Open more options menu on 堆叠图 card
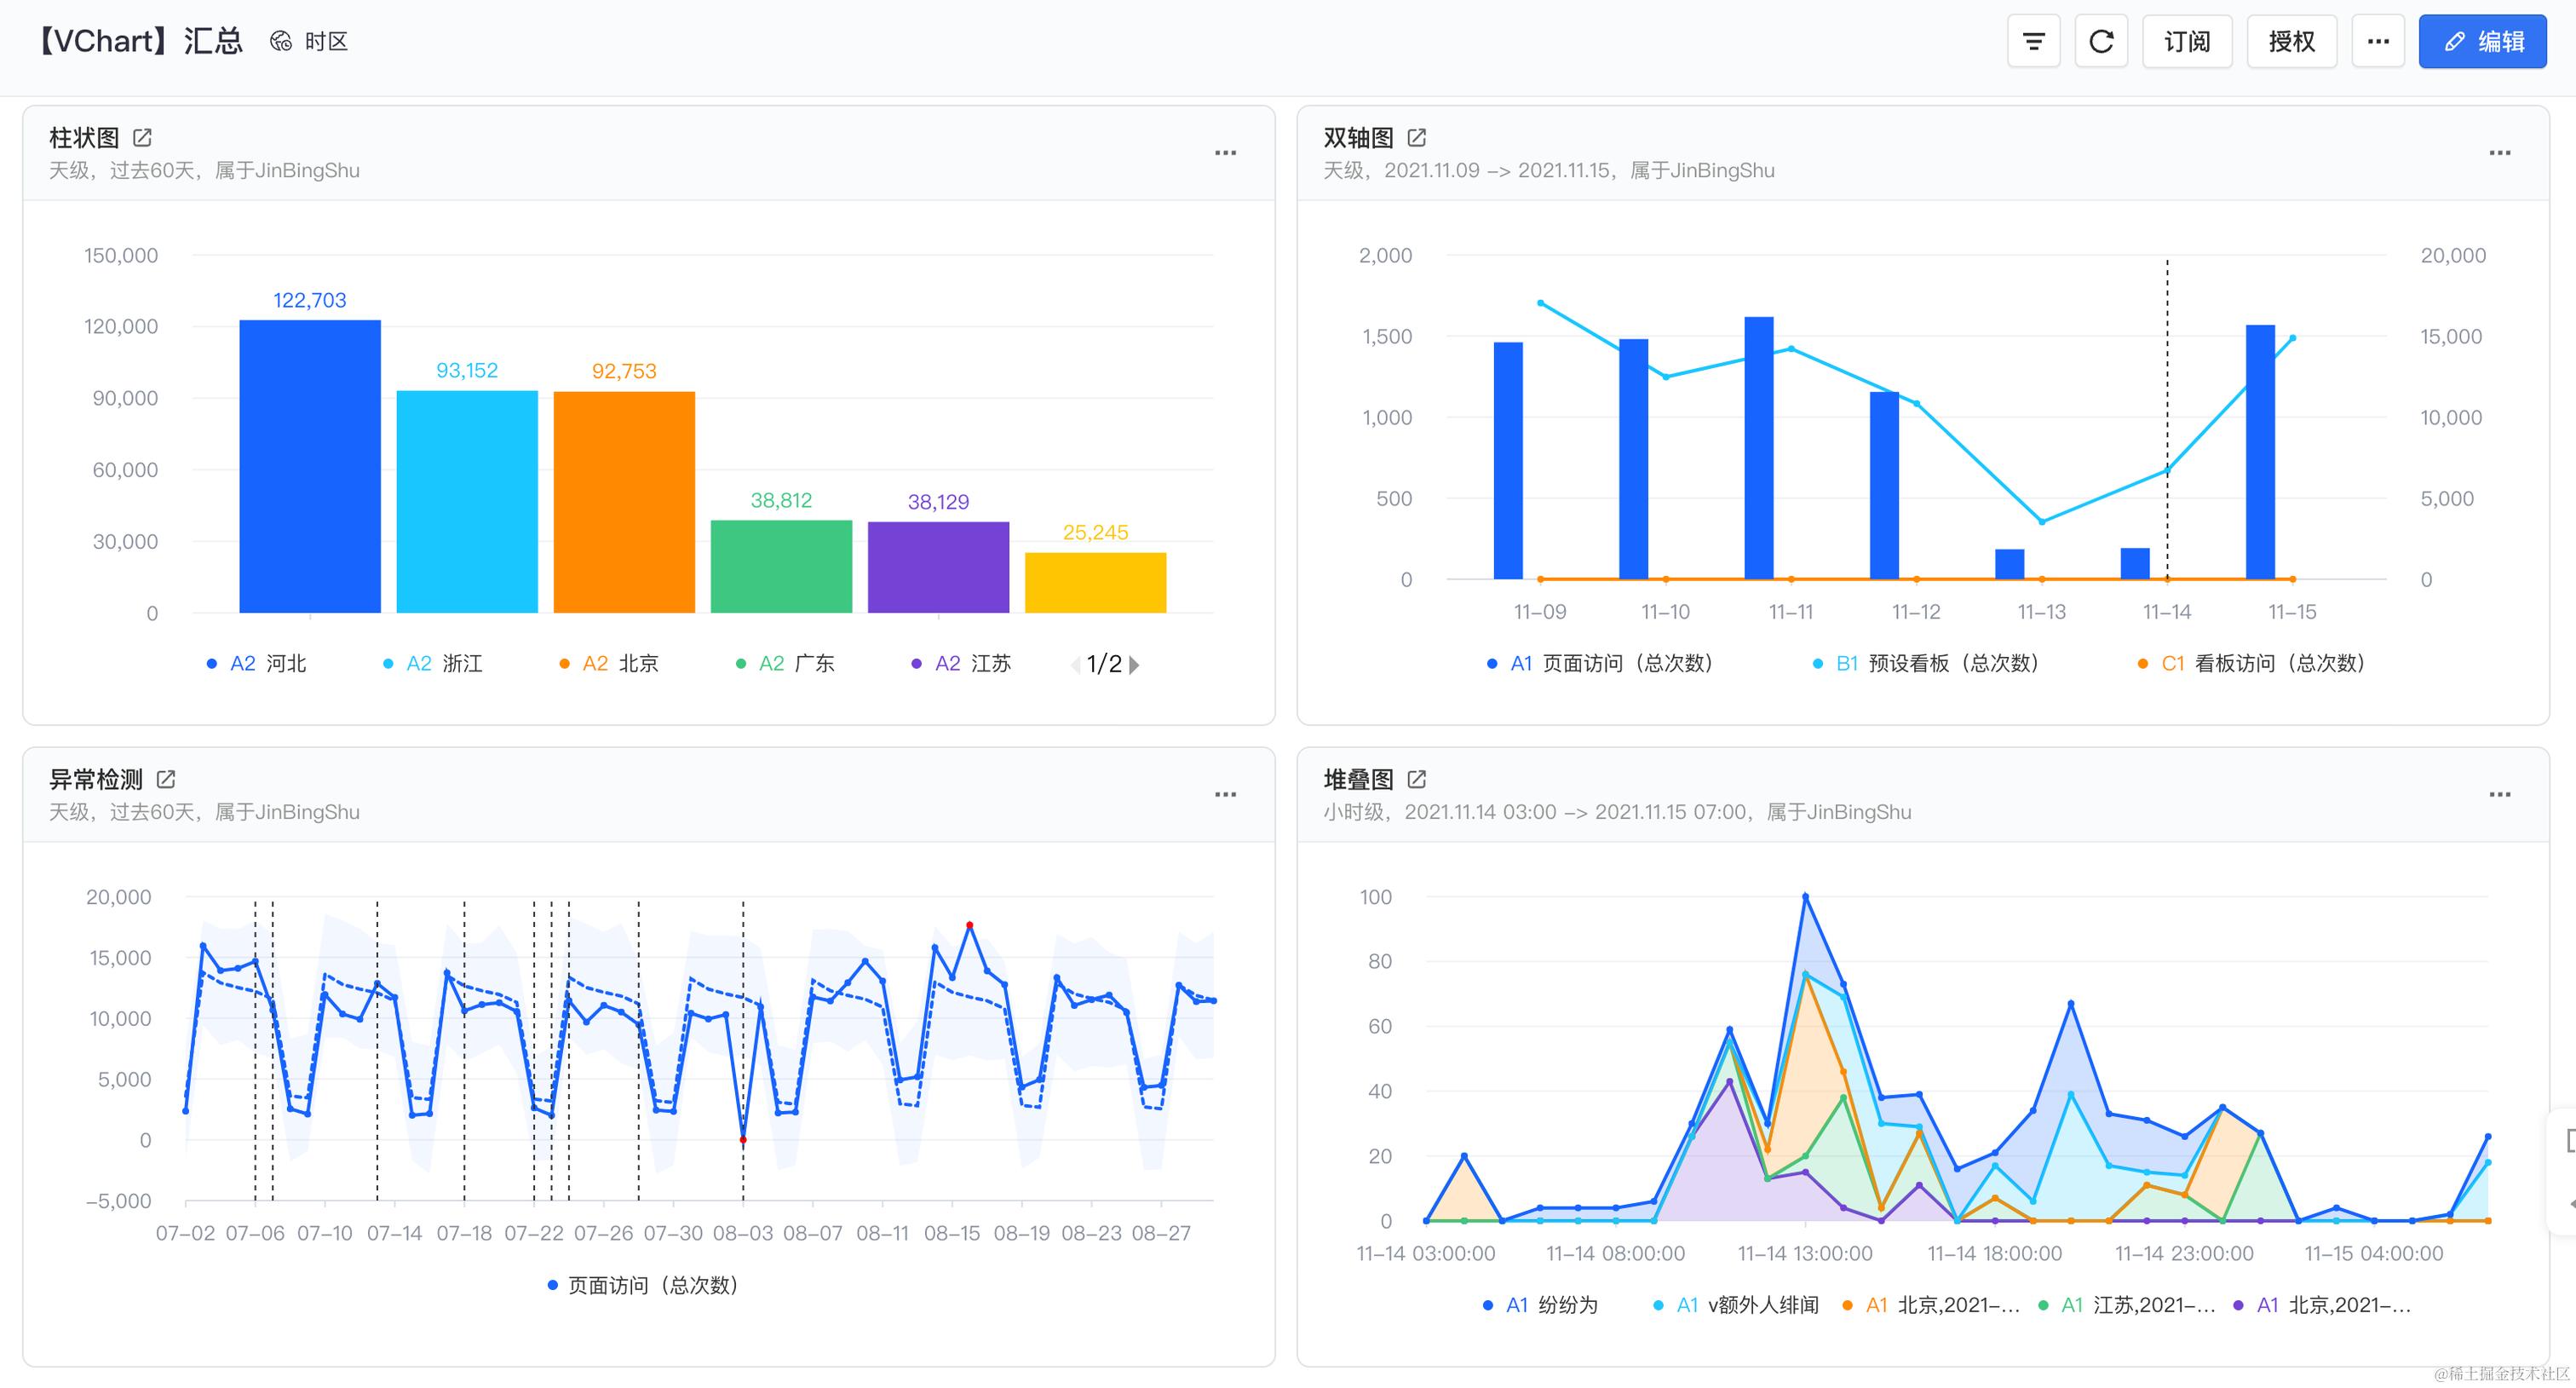The image size is (2576, 1388). coord(2499,795)
